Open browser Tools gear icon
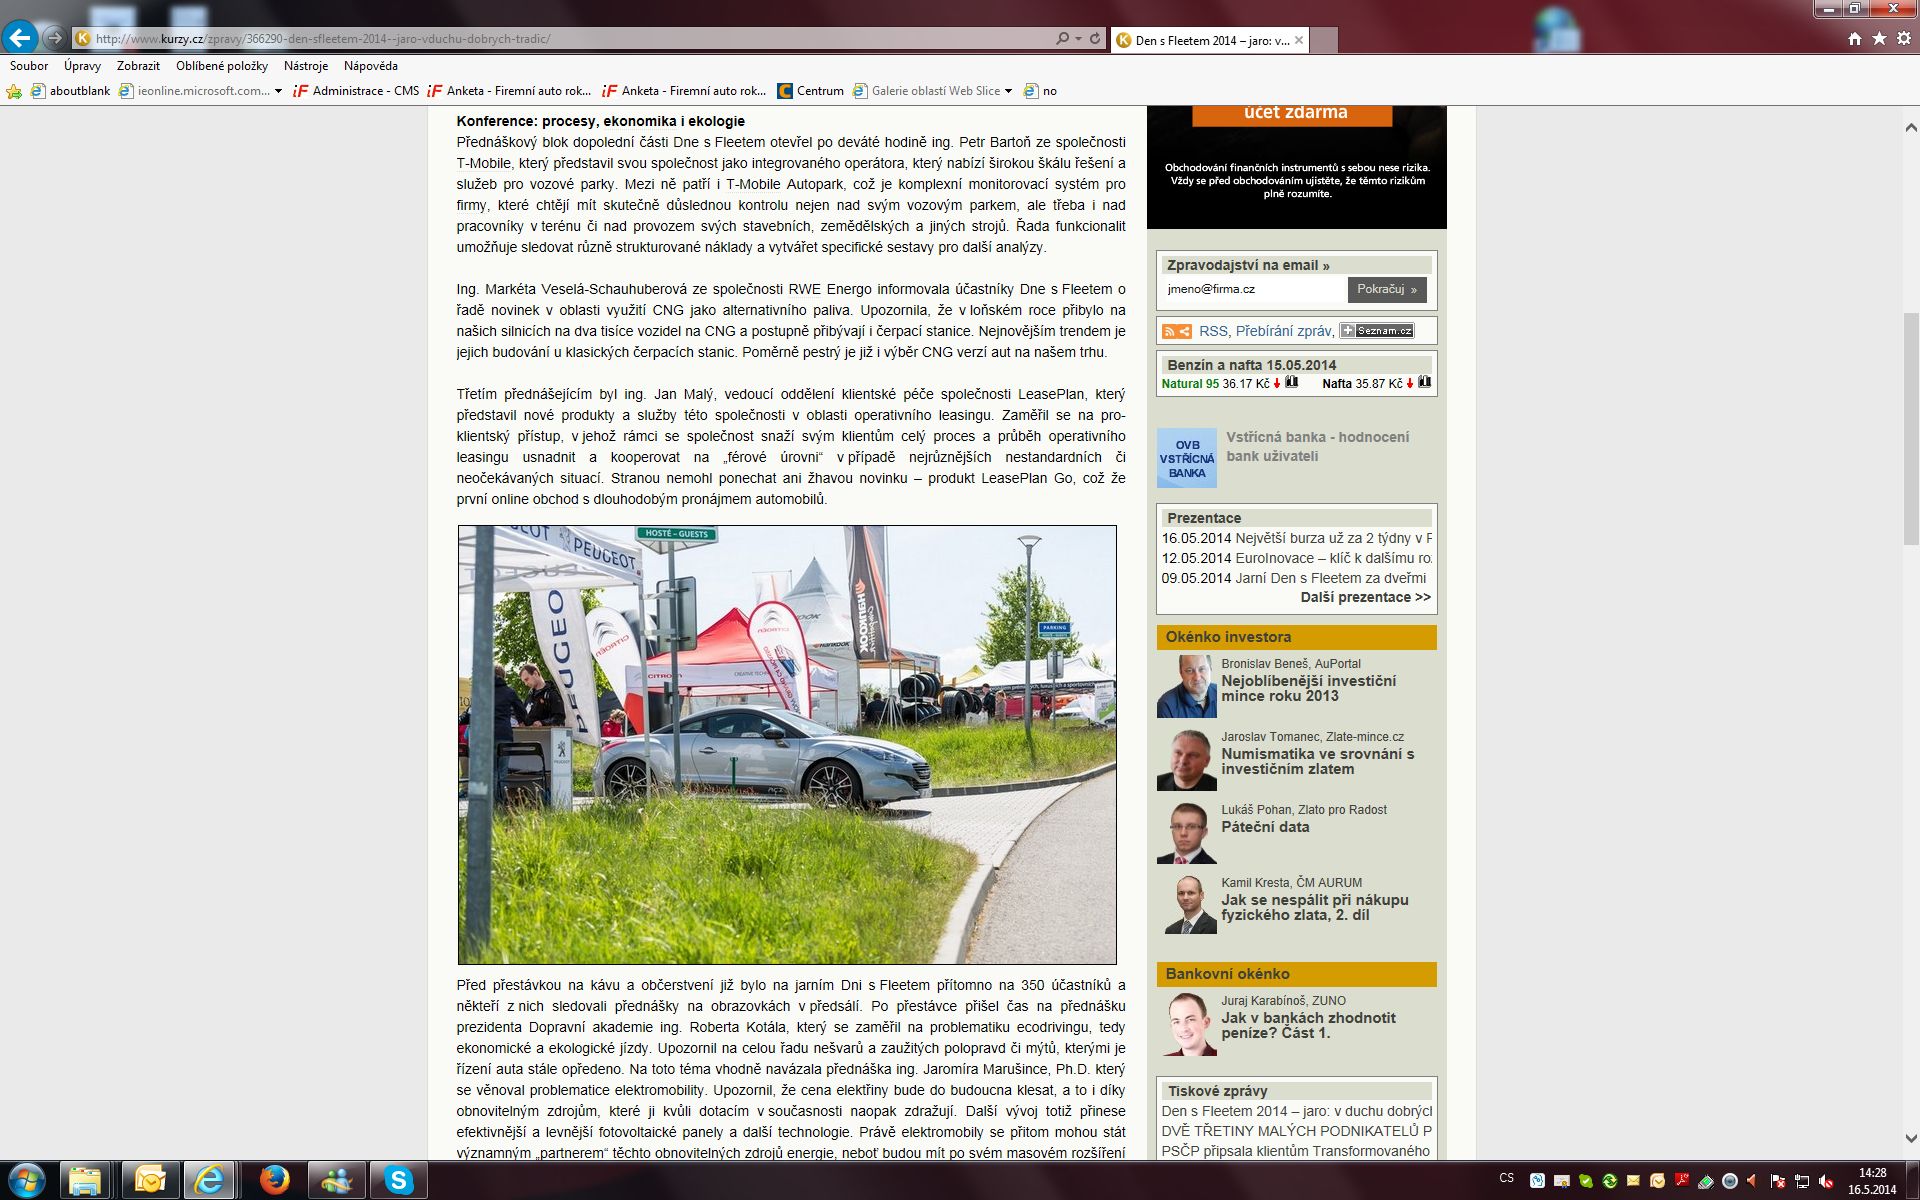 (1903, 39)
